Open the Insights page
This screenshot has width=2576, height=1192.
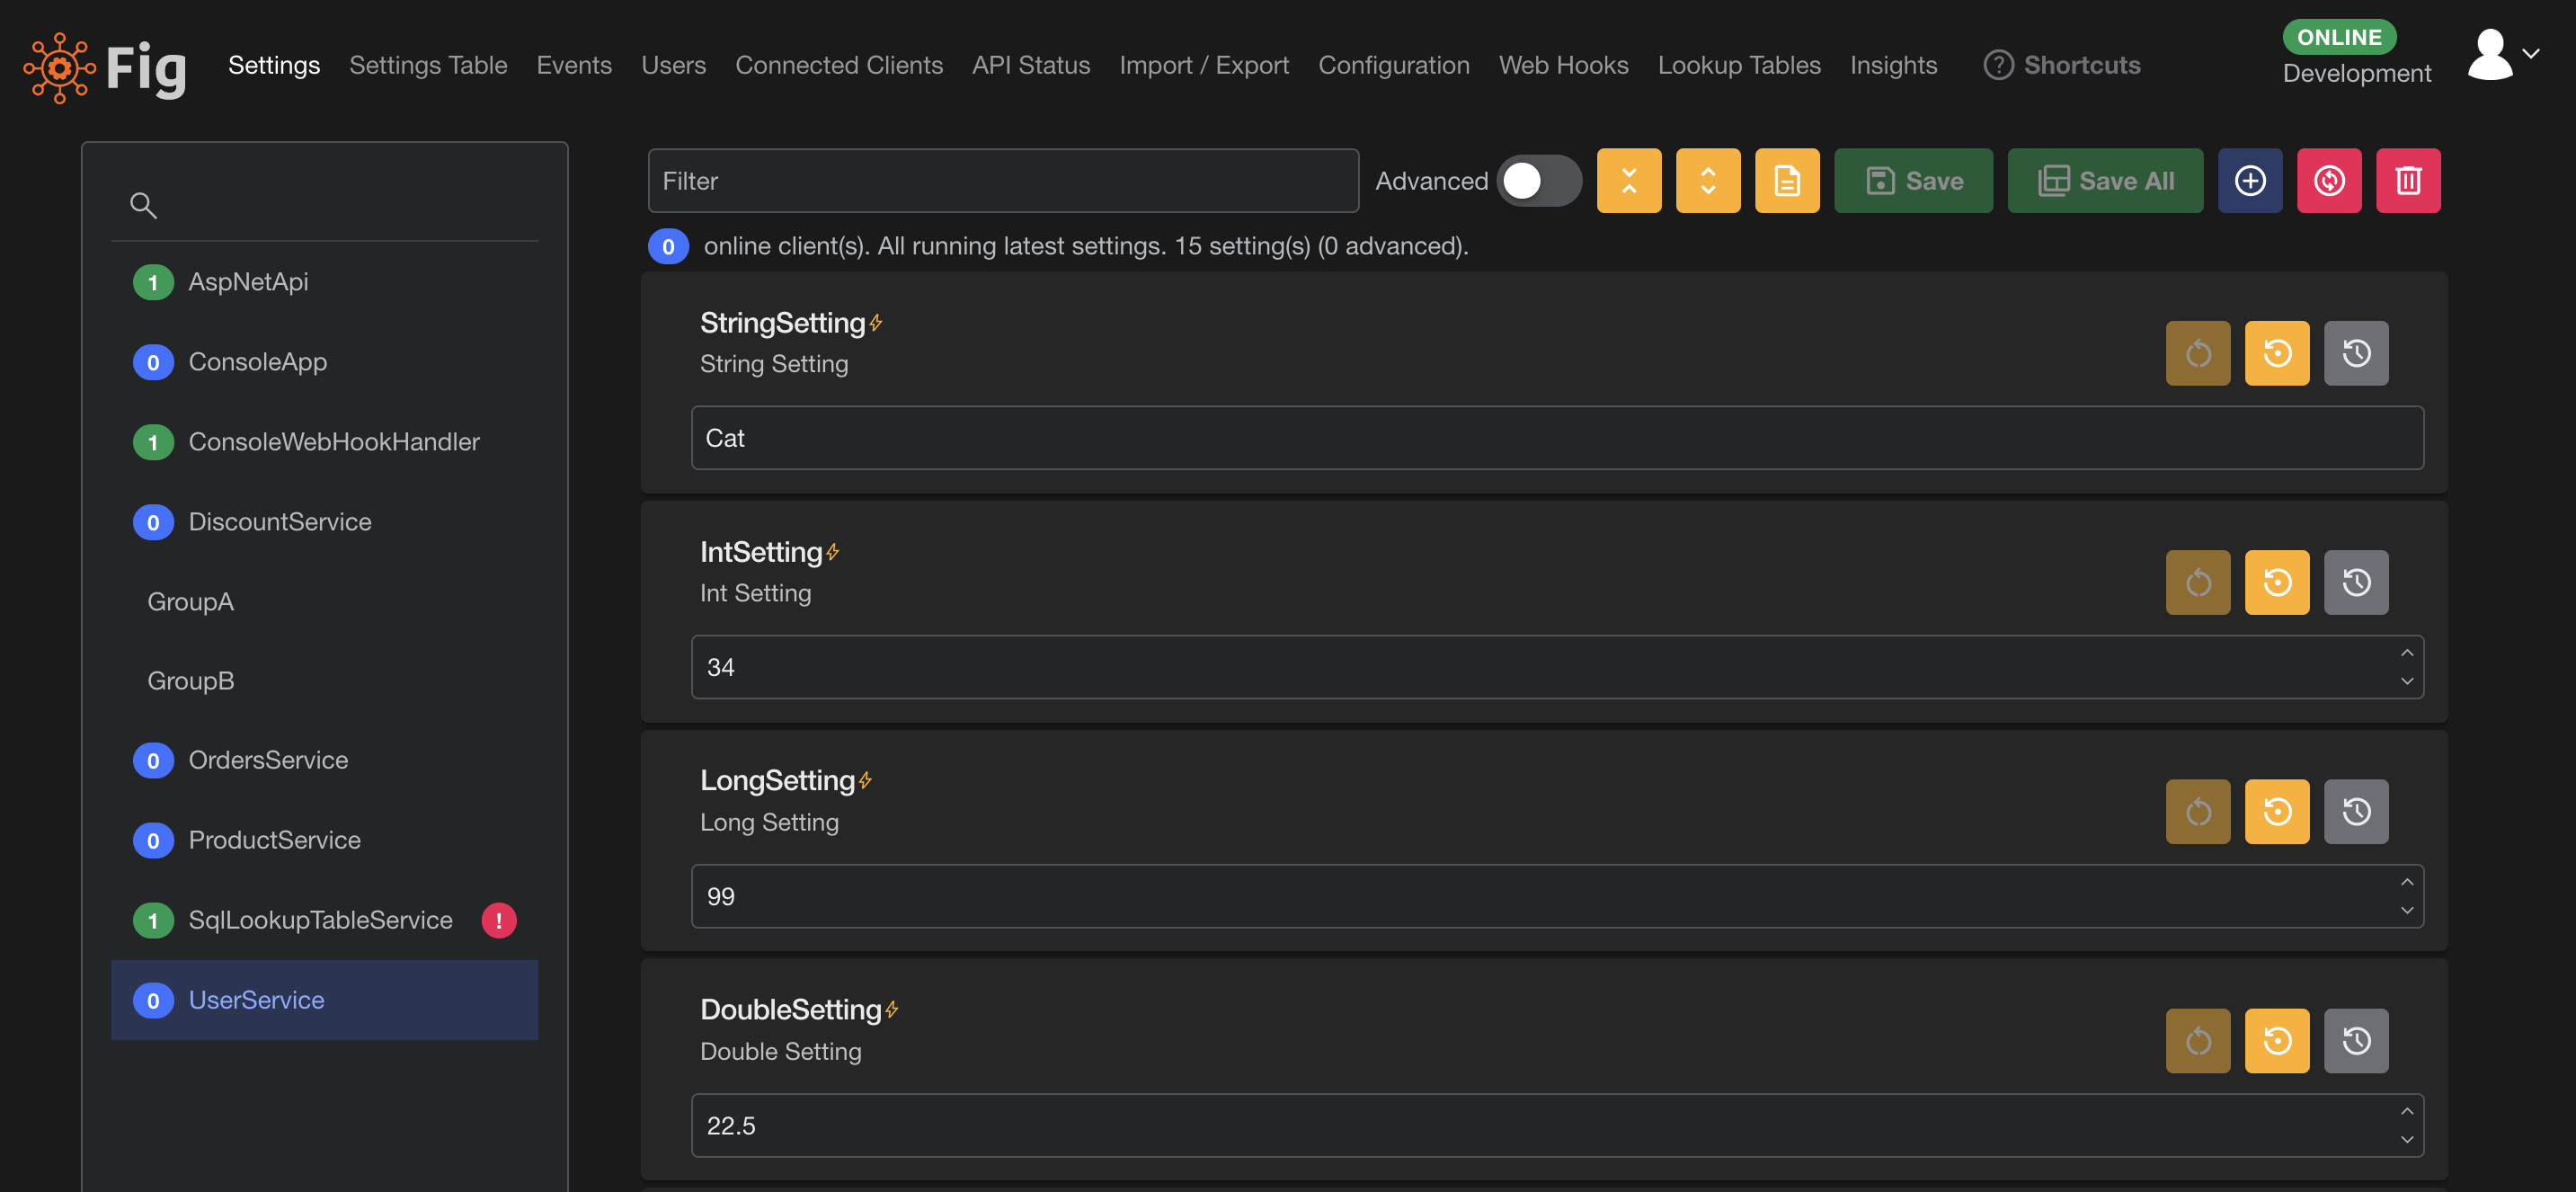1893,65
